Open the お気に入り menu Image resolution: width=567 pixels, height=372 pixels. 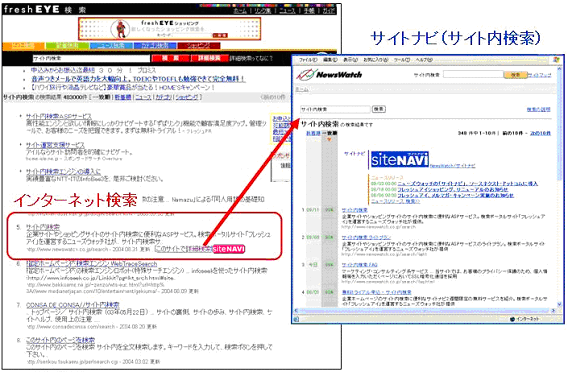[376, 60]
